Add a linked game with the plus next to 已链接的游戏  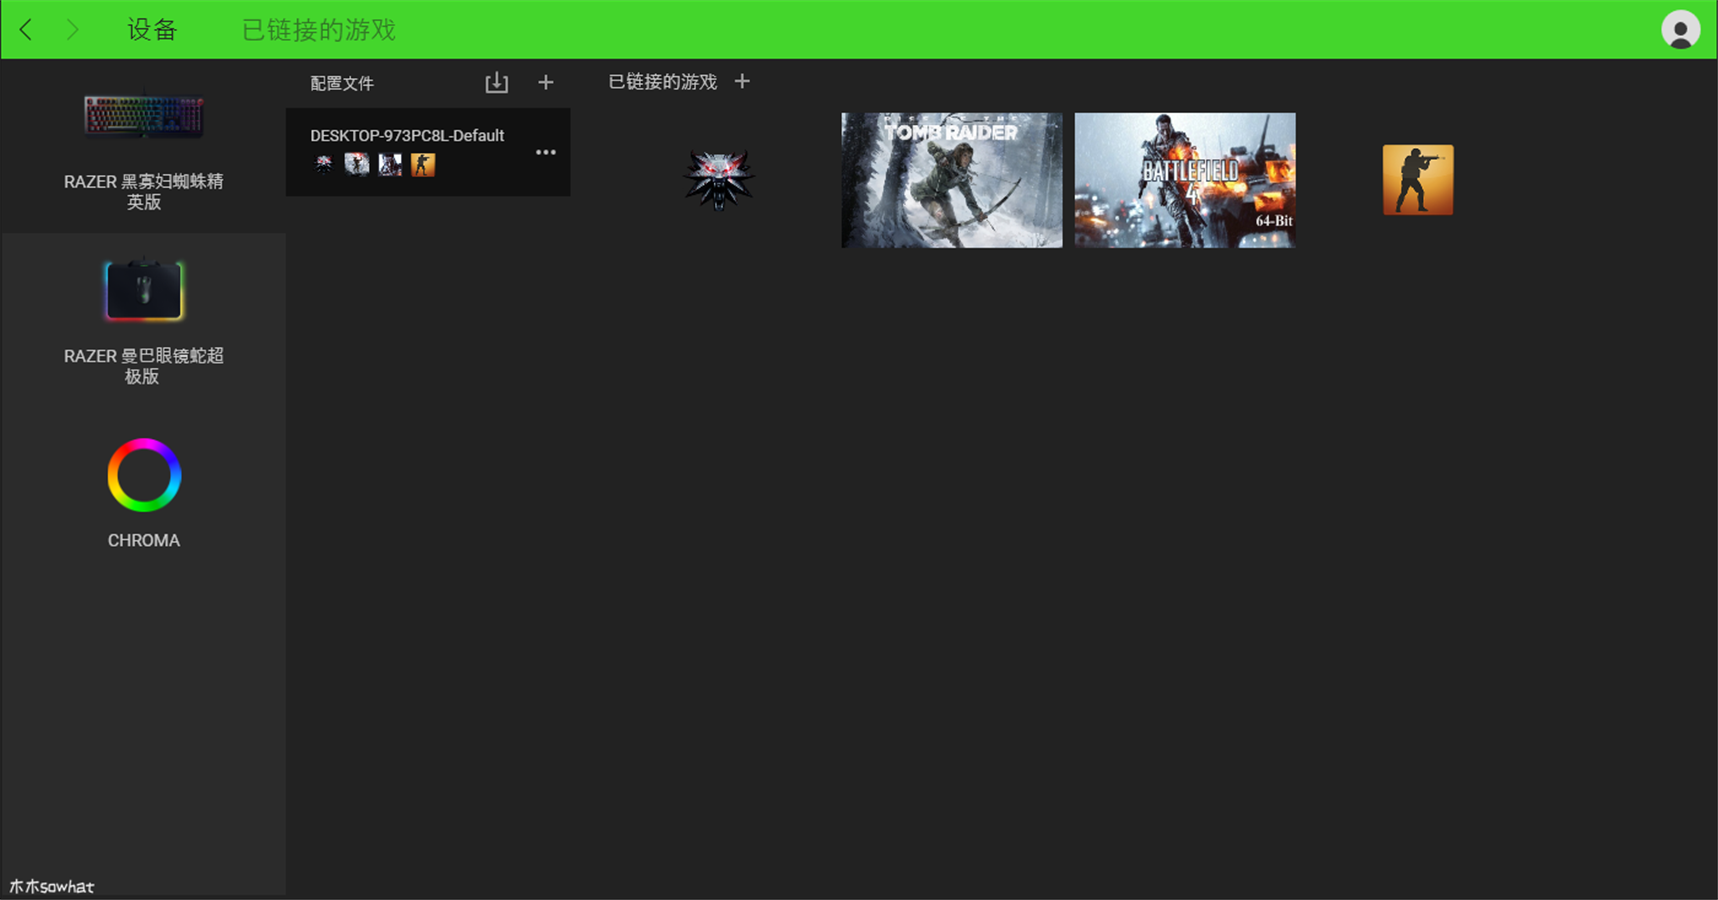coord(742,81)
